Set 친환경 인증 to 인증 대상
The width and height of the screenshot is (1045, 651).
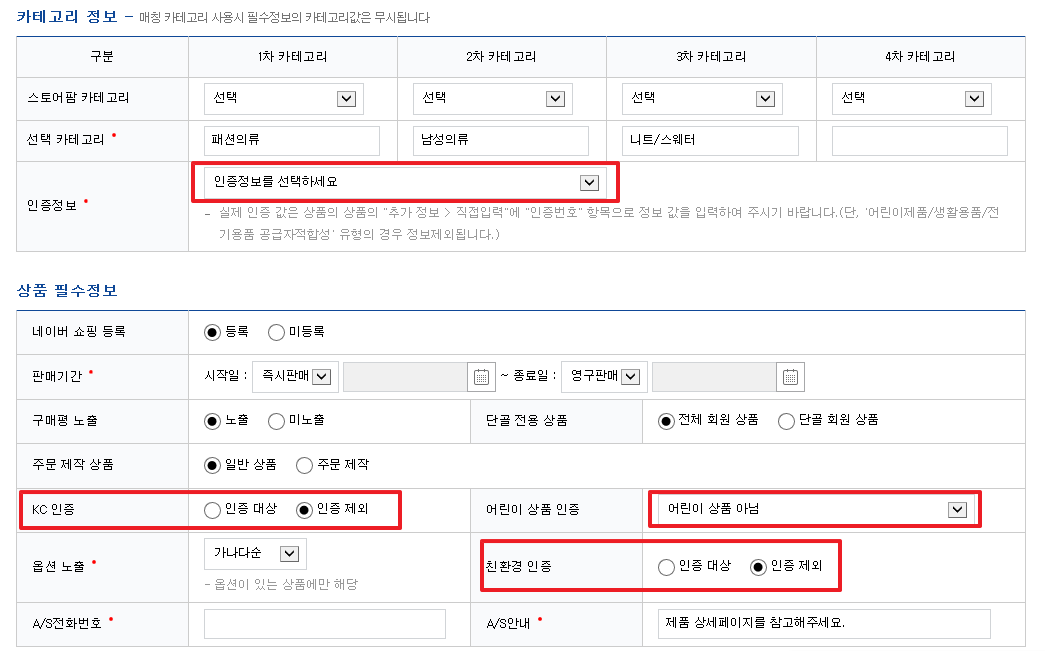[666, 567]
